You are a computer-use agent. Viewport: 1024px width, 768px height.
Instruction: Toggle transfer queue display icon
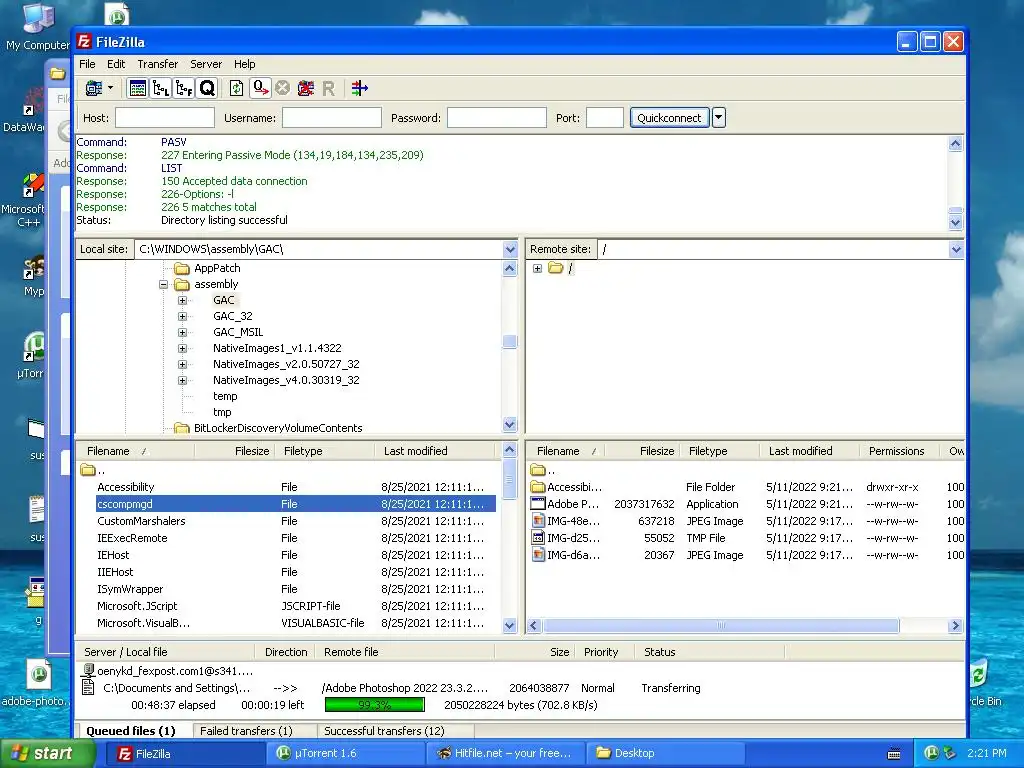207,88
